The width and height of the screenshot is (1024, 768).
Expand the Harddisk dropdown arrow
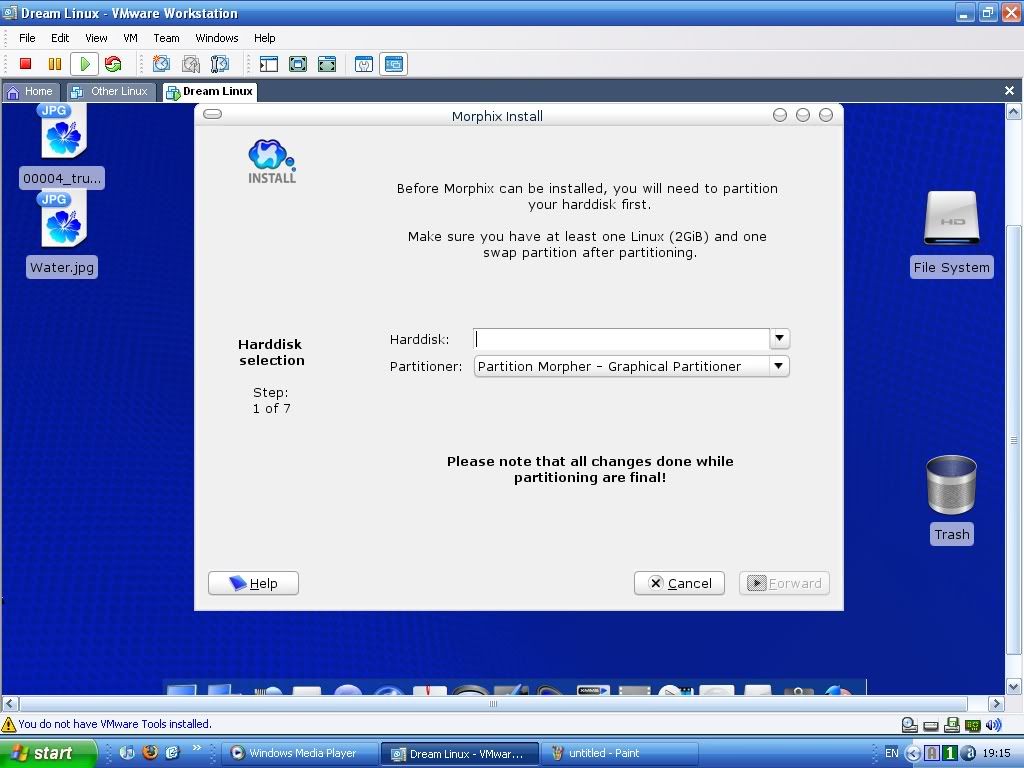[x=779, y=339]
